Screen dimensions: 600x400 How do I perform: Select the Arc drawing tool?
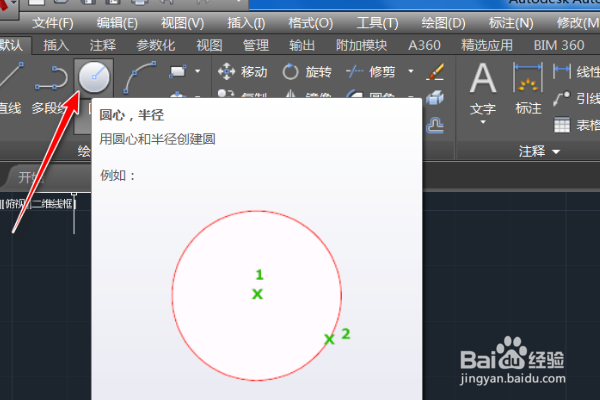click(139, 78)
